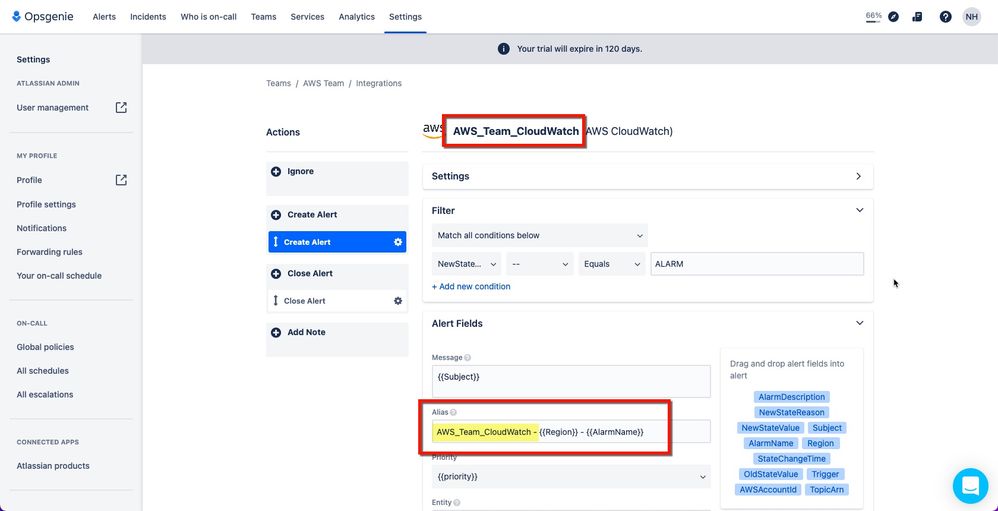Click the Message text area
This screenshot has height=511, width=998.
pos(571,381)
